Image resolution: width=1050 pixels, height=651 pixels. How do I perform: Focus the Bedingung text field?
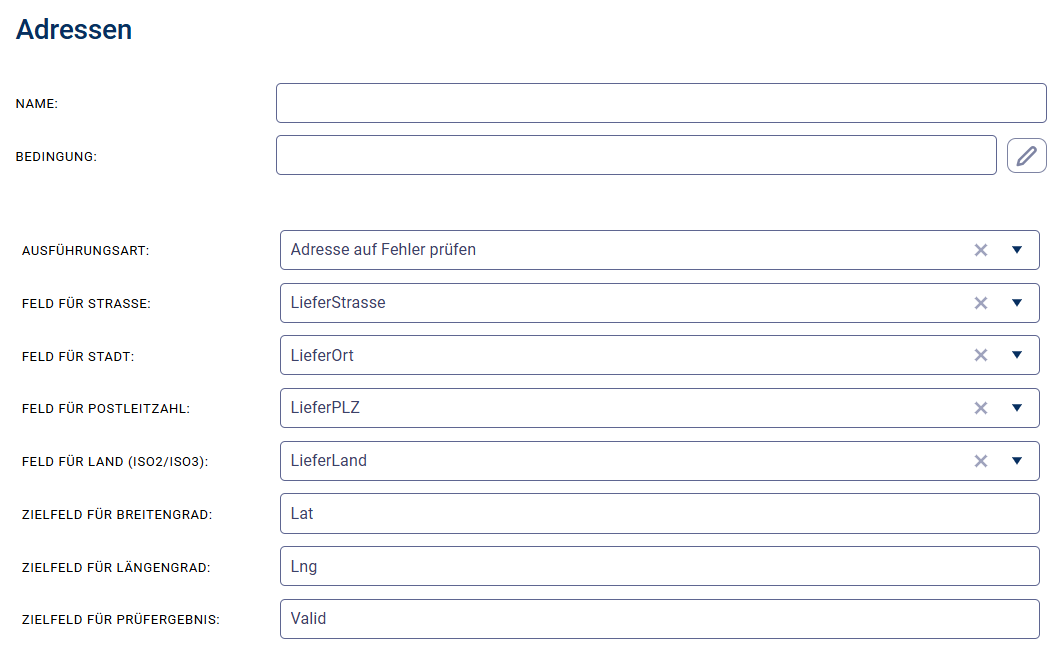(636, 155)
